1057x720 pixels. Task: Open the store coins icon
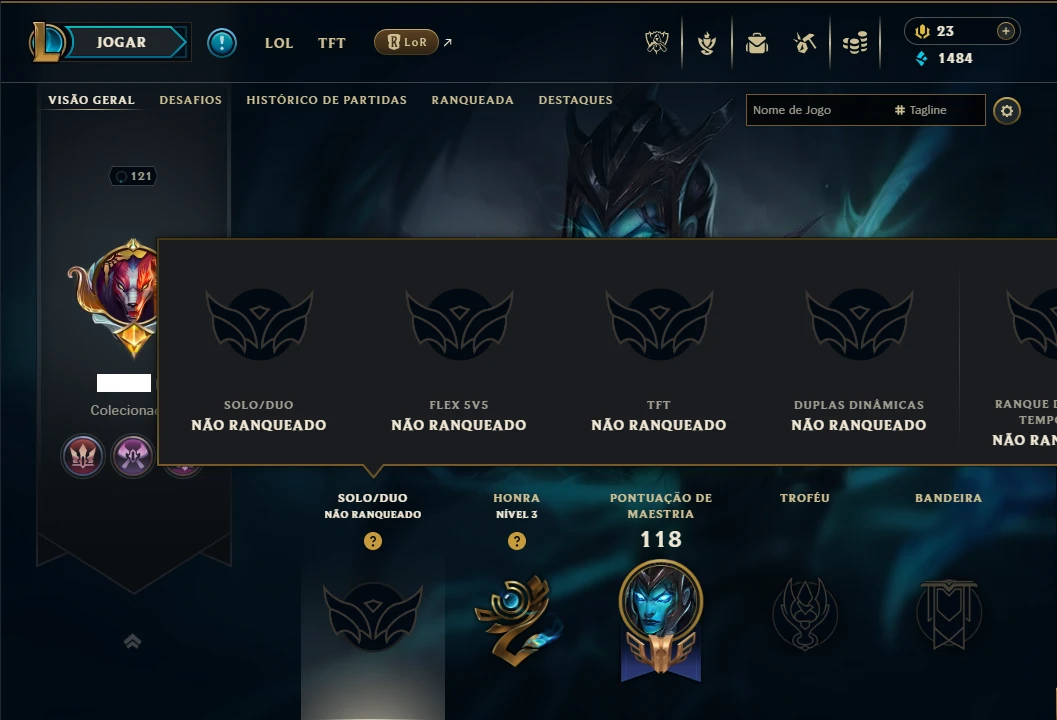tap(855, 43)
